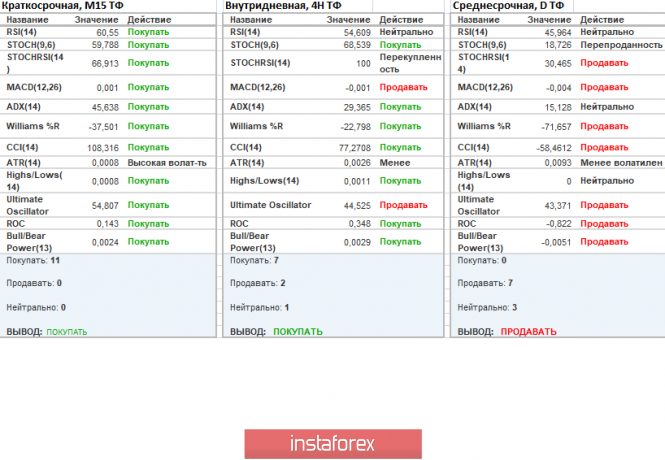Click Bull/Bear Power value -0,0051

pyautogui.click(x=556, y=242)
